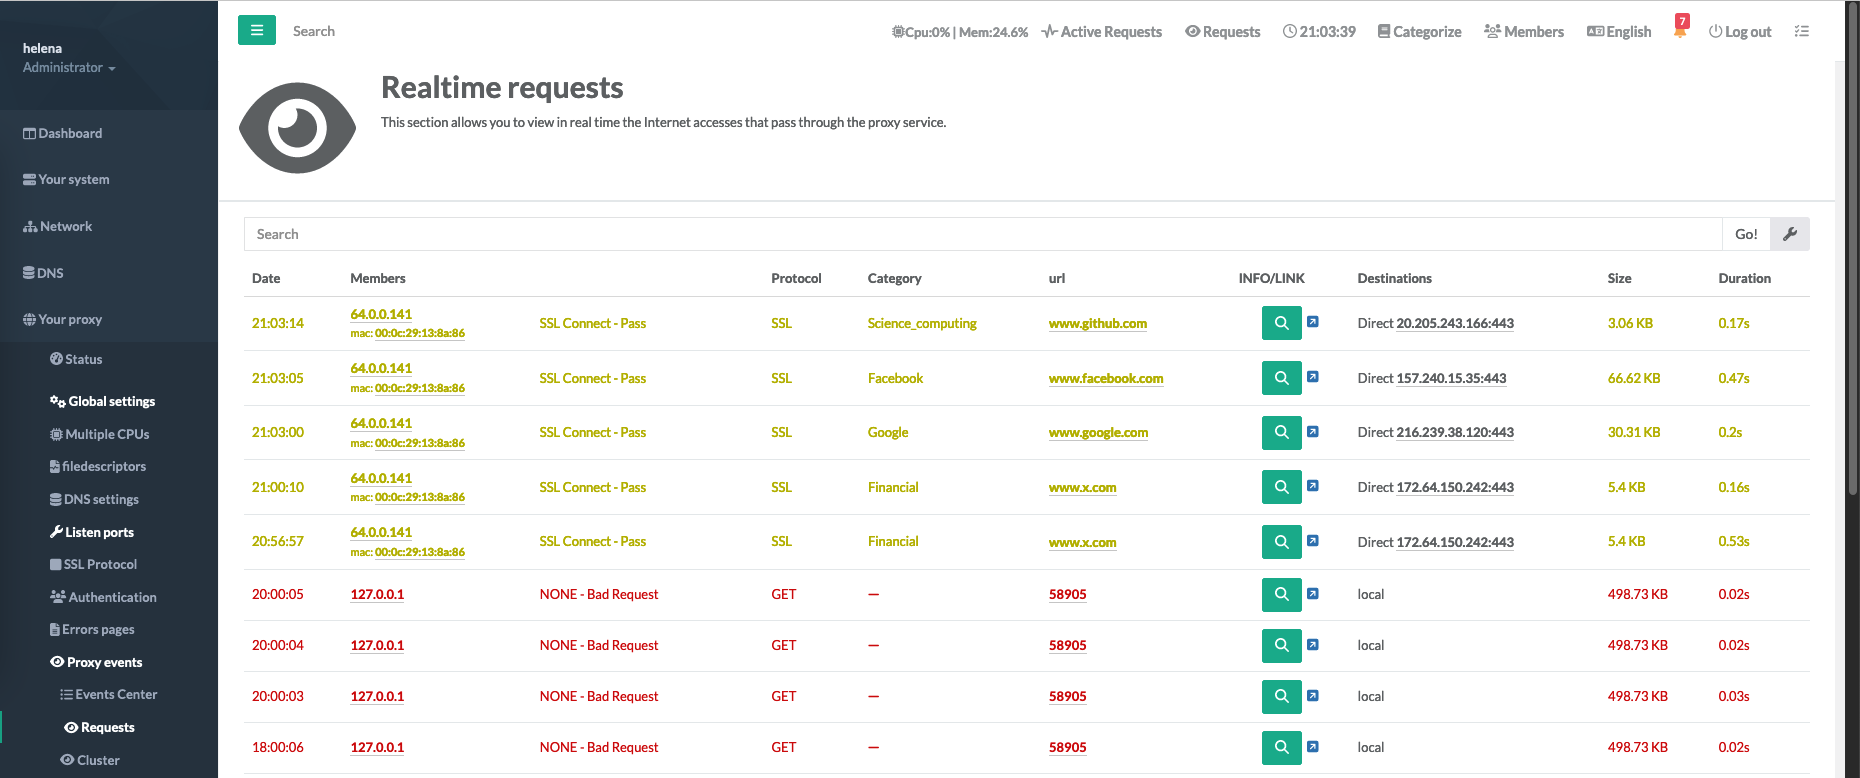Open external link icon for www.facebook.com row
Image resolution: width=1860 pixels, height=778 pixels.
(x=1313, y=377)
